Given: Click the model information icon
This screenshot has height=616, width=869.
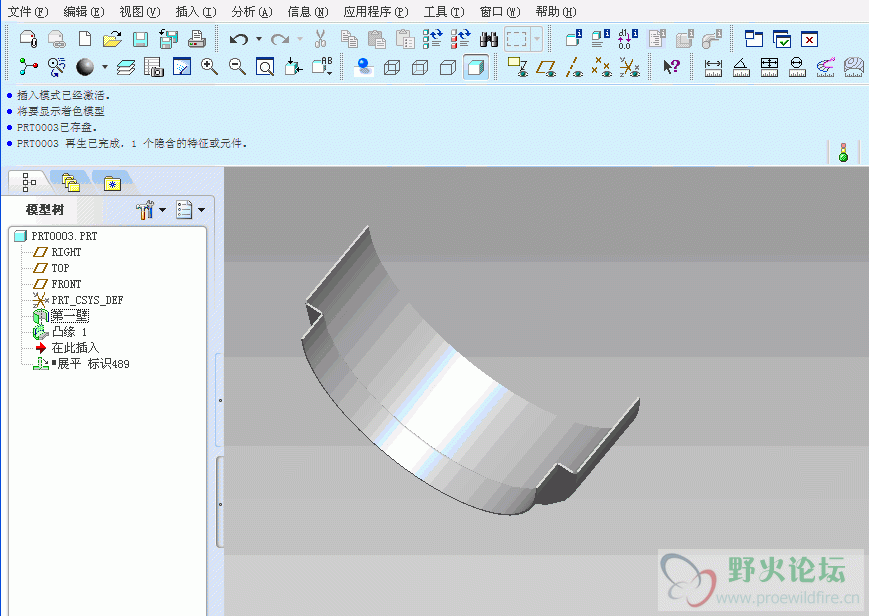Looking at the screenshot, I should pos(573,39).
